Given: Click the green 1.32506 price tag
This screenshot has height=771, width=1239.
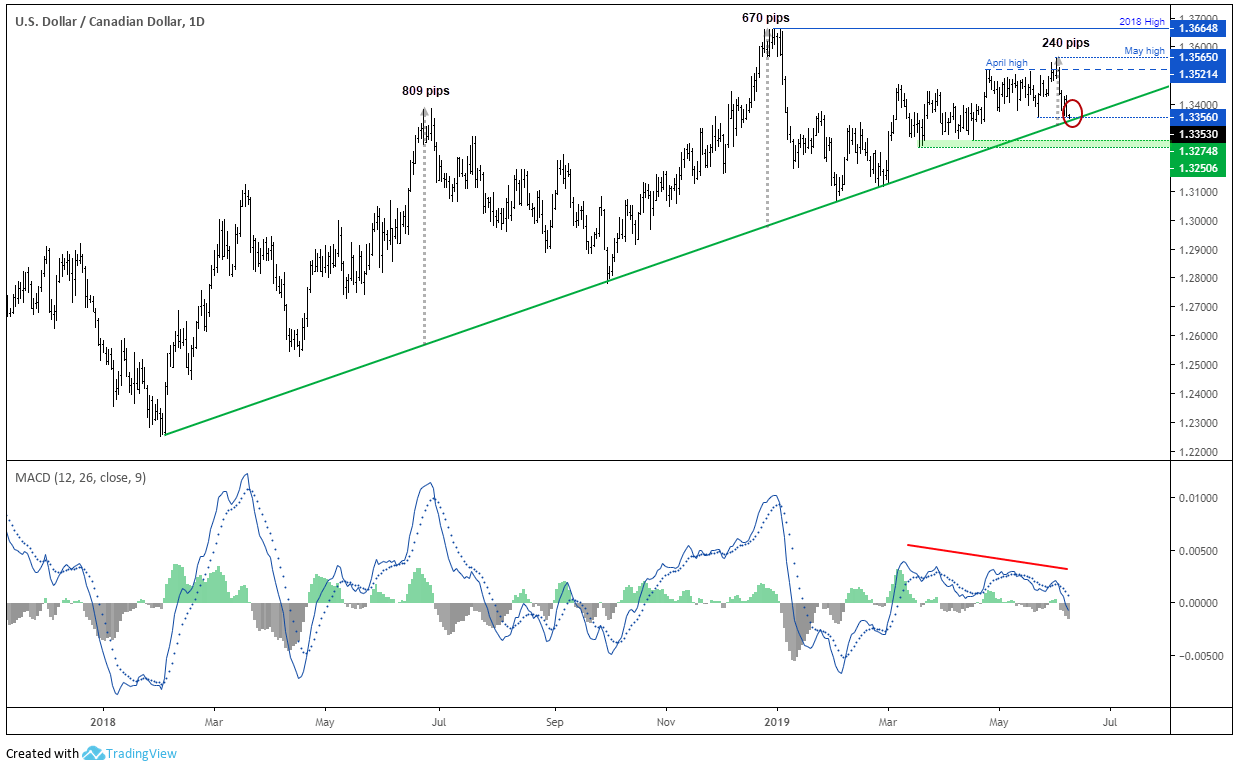Looking at the screenshot, I should point(1197,167).
